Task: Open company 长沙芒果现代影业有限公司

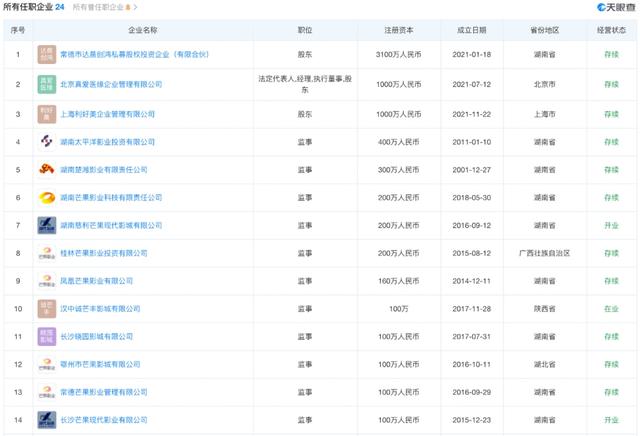Action: click(x=104, y=420)
